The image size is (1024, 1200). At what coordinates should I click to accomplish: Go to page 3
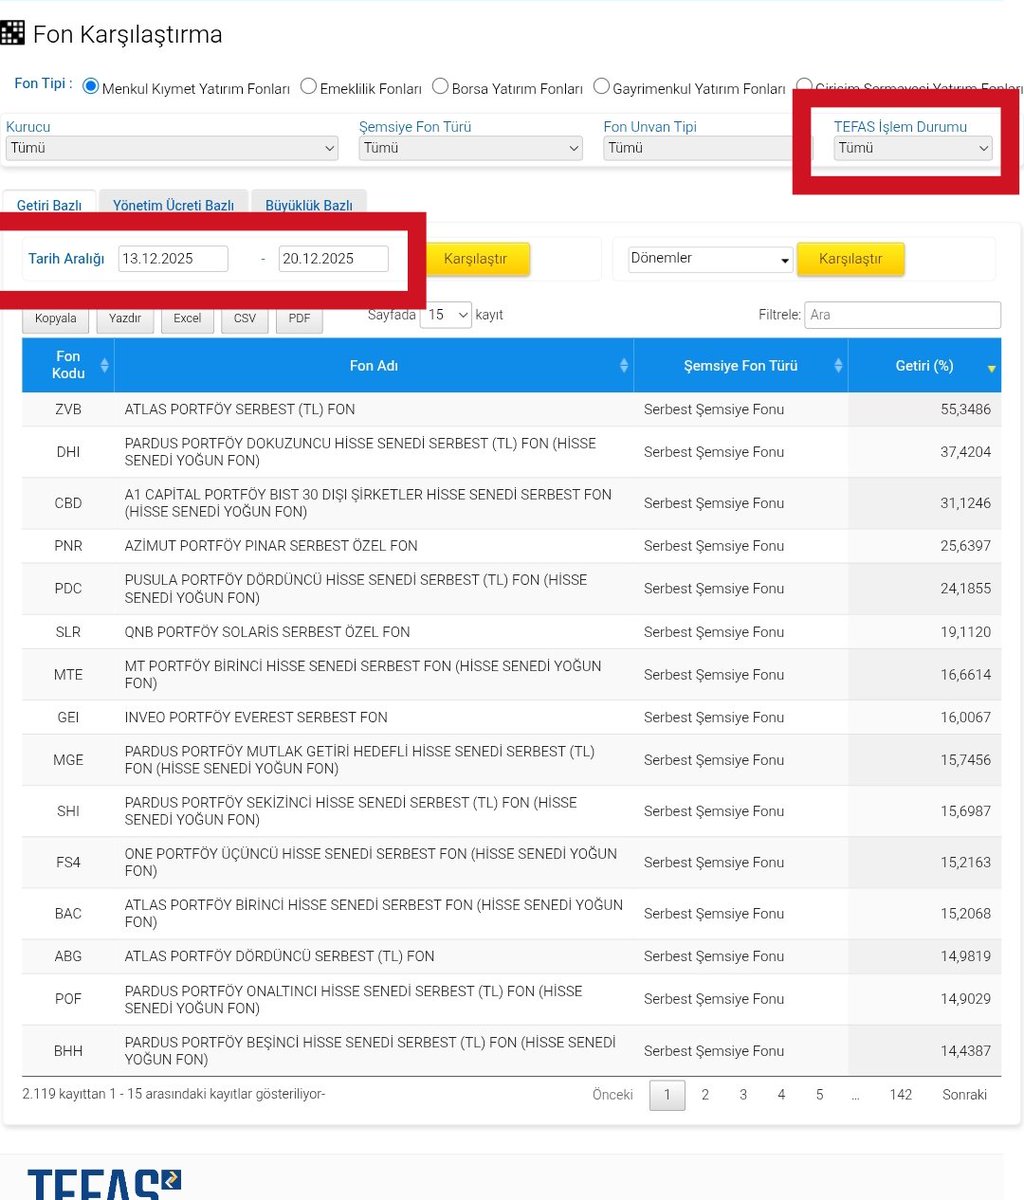(743, 1095)
